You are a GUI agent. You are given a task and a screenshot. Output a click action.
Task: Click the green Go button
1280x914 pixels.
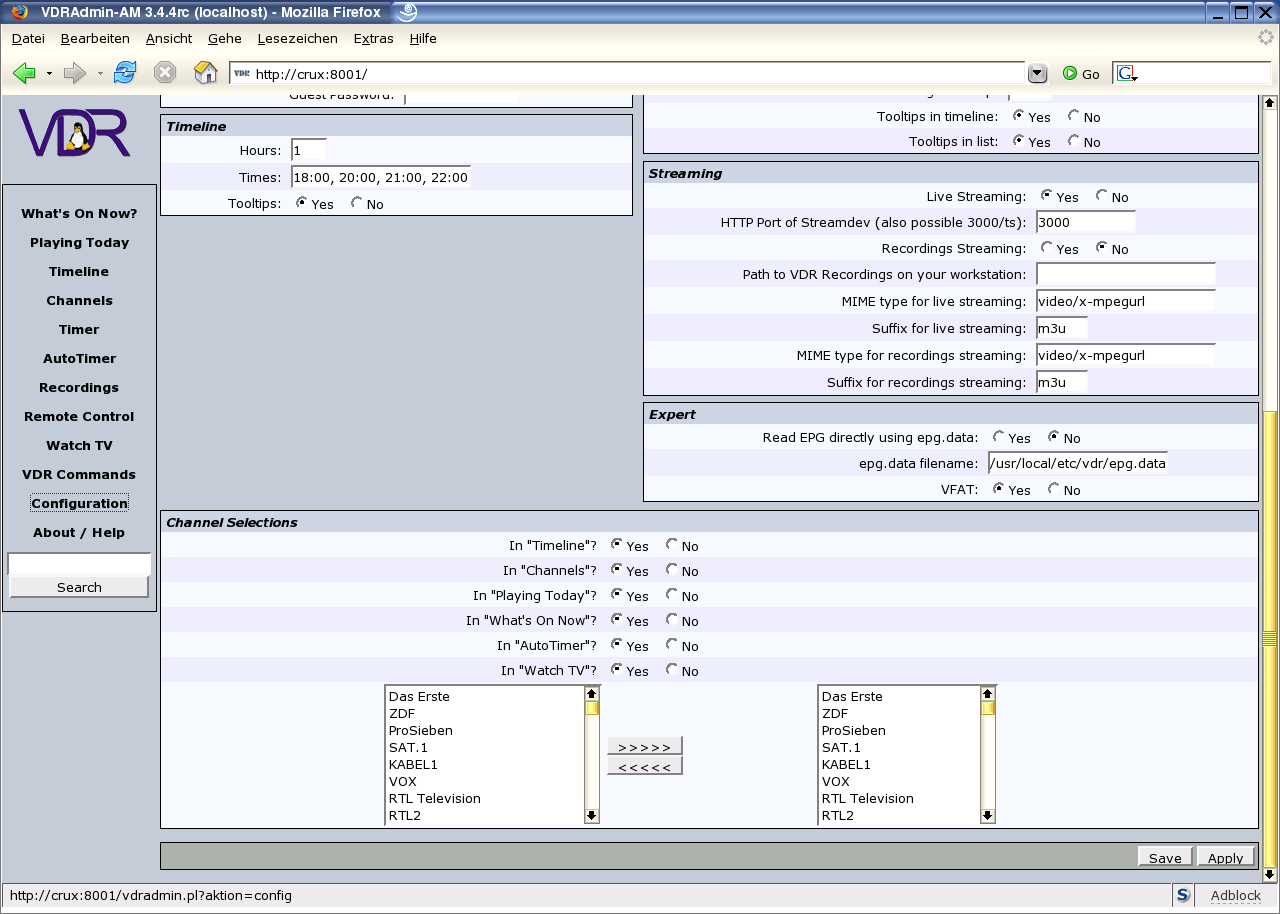coord(1081,74)
